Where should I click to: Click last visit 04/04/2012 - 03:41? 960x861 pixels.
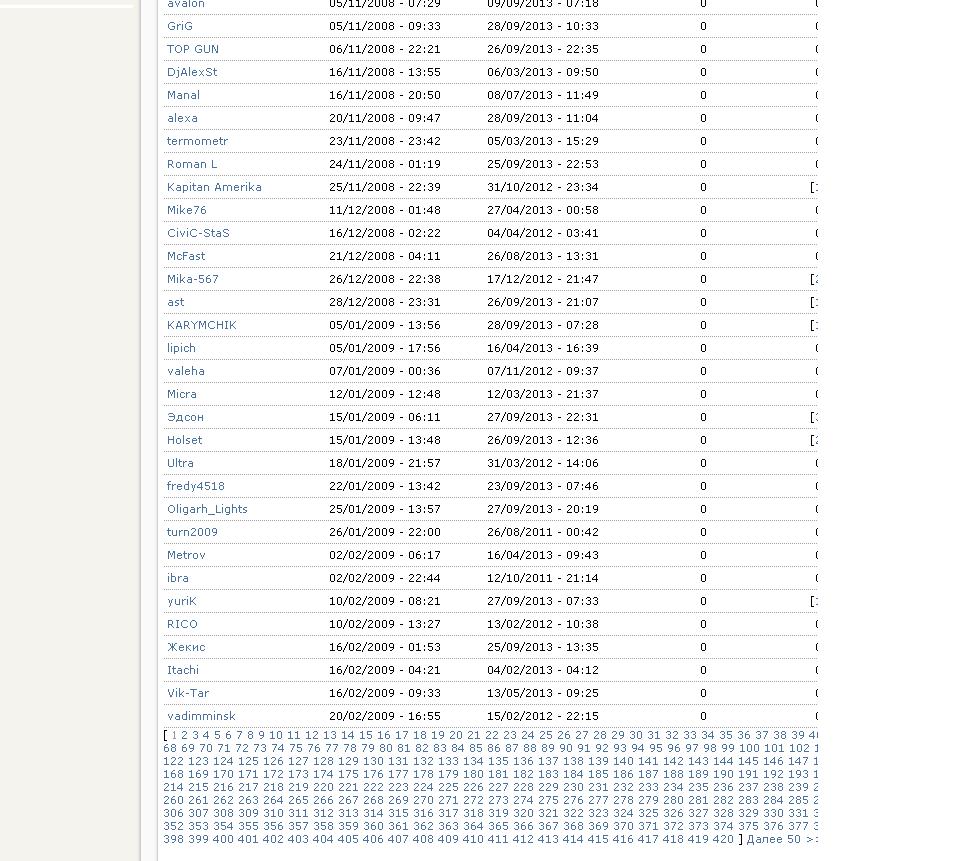[x=543, y=233]
